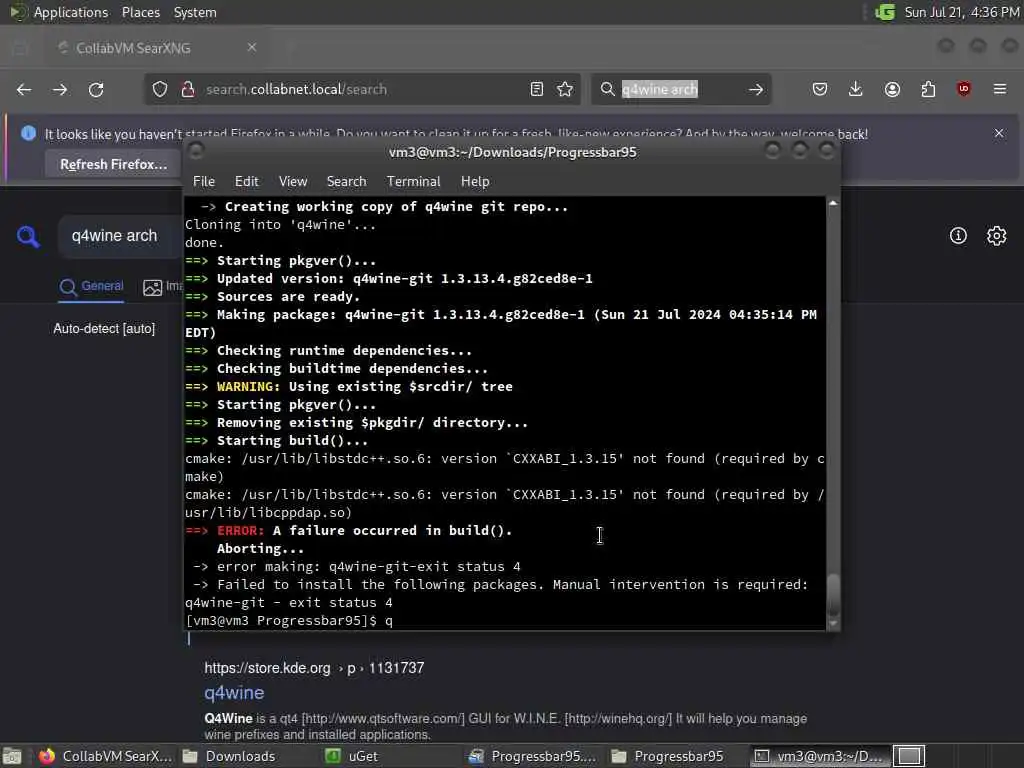
Task: Click the terminal scrollbar down arrow
Action: coord(833,624)
